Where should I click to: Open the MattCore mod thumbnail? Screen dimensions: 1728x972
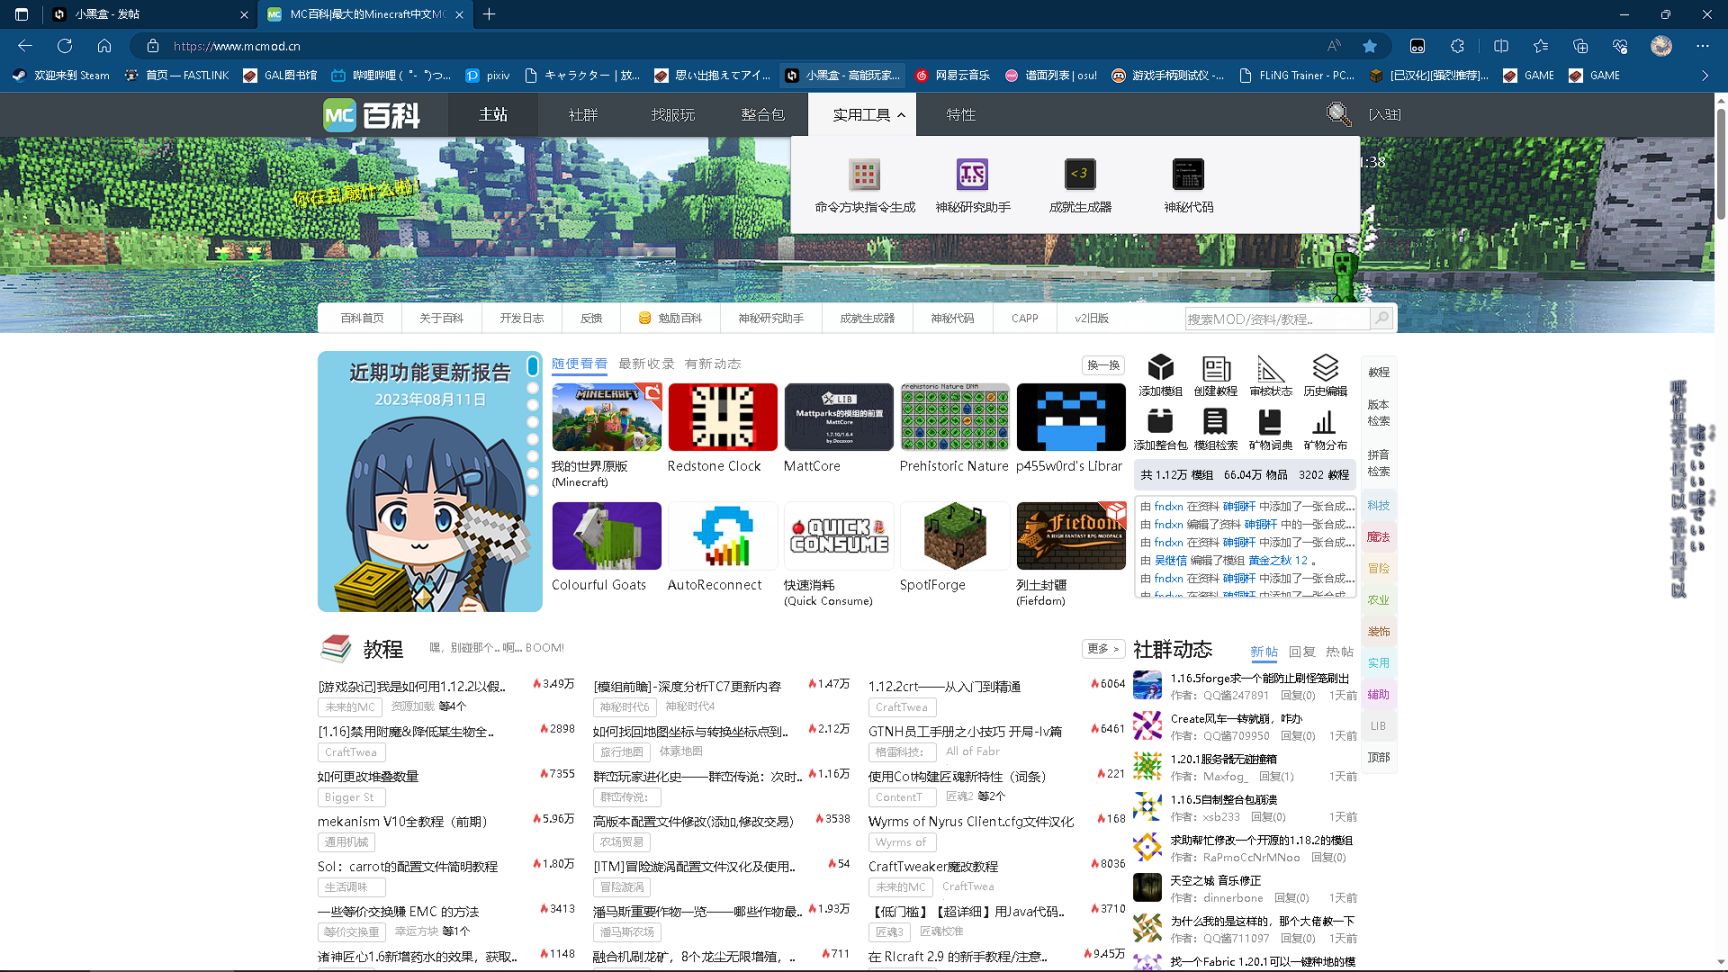point(839,417)
